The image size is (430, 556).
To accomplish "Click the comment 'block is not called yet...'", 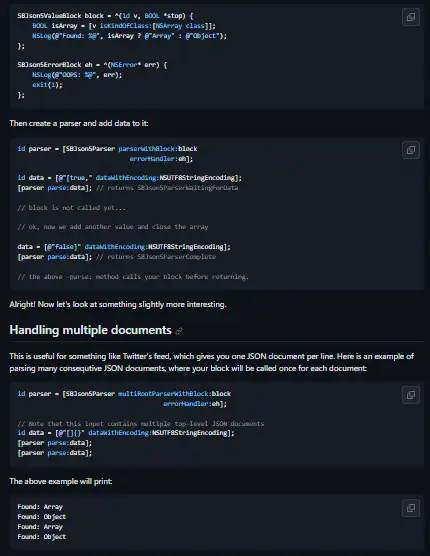I will 71,208.
